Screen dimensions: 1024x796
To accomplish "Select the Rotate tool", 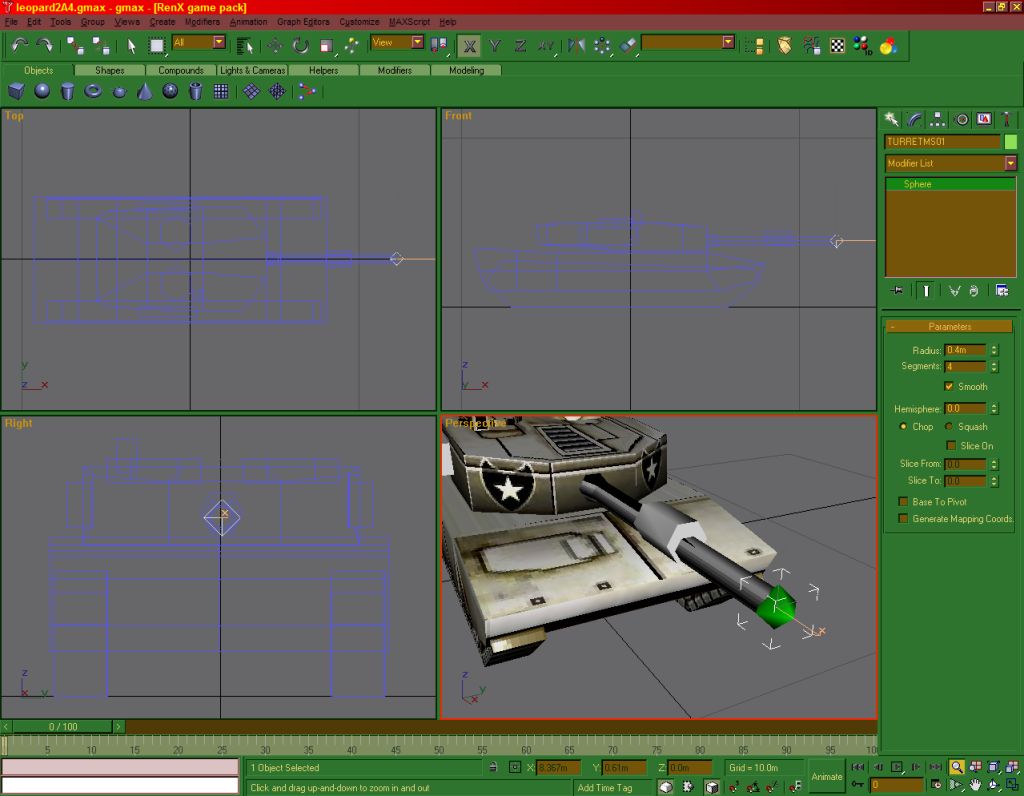I will click(x=300, y=45).
